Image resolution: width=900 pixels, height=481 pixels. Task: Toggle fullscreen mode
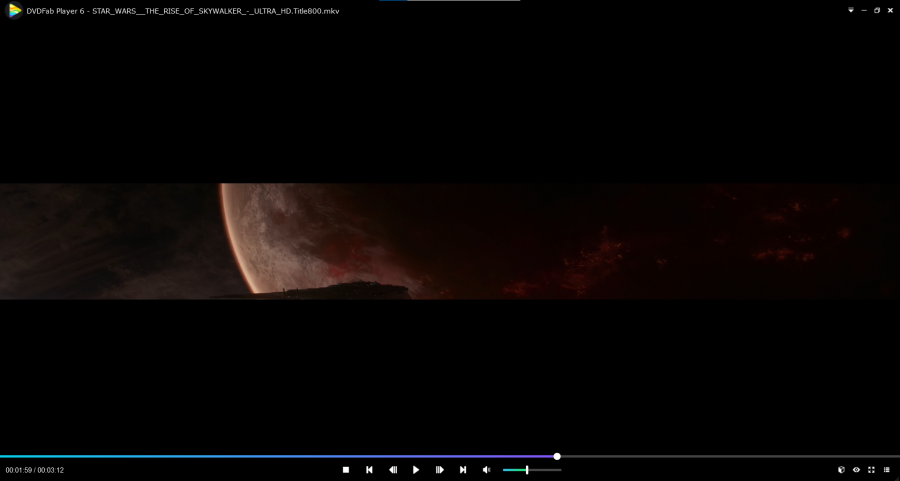click(x=871, y=470)
